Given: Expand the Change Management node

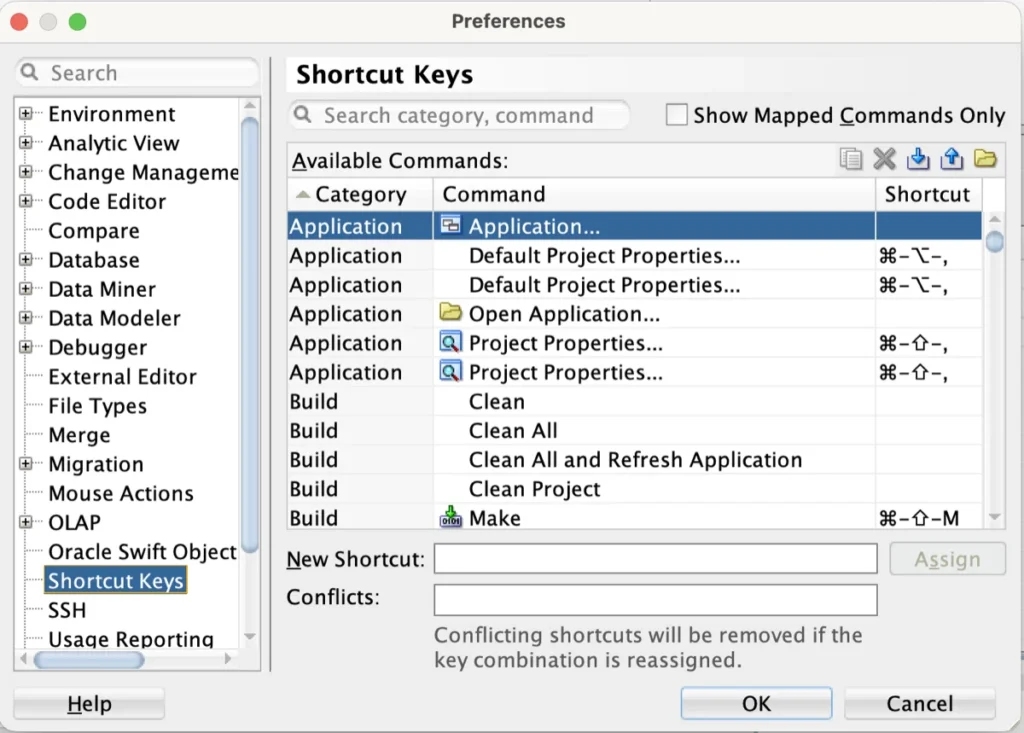Looking at the screenshot, I should point(25,172).
